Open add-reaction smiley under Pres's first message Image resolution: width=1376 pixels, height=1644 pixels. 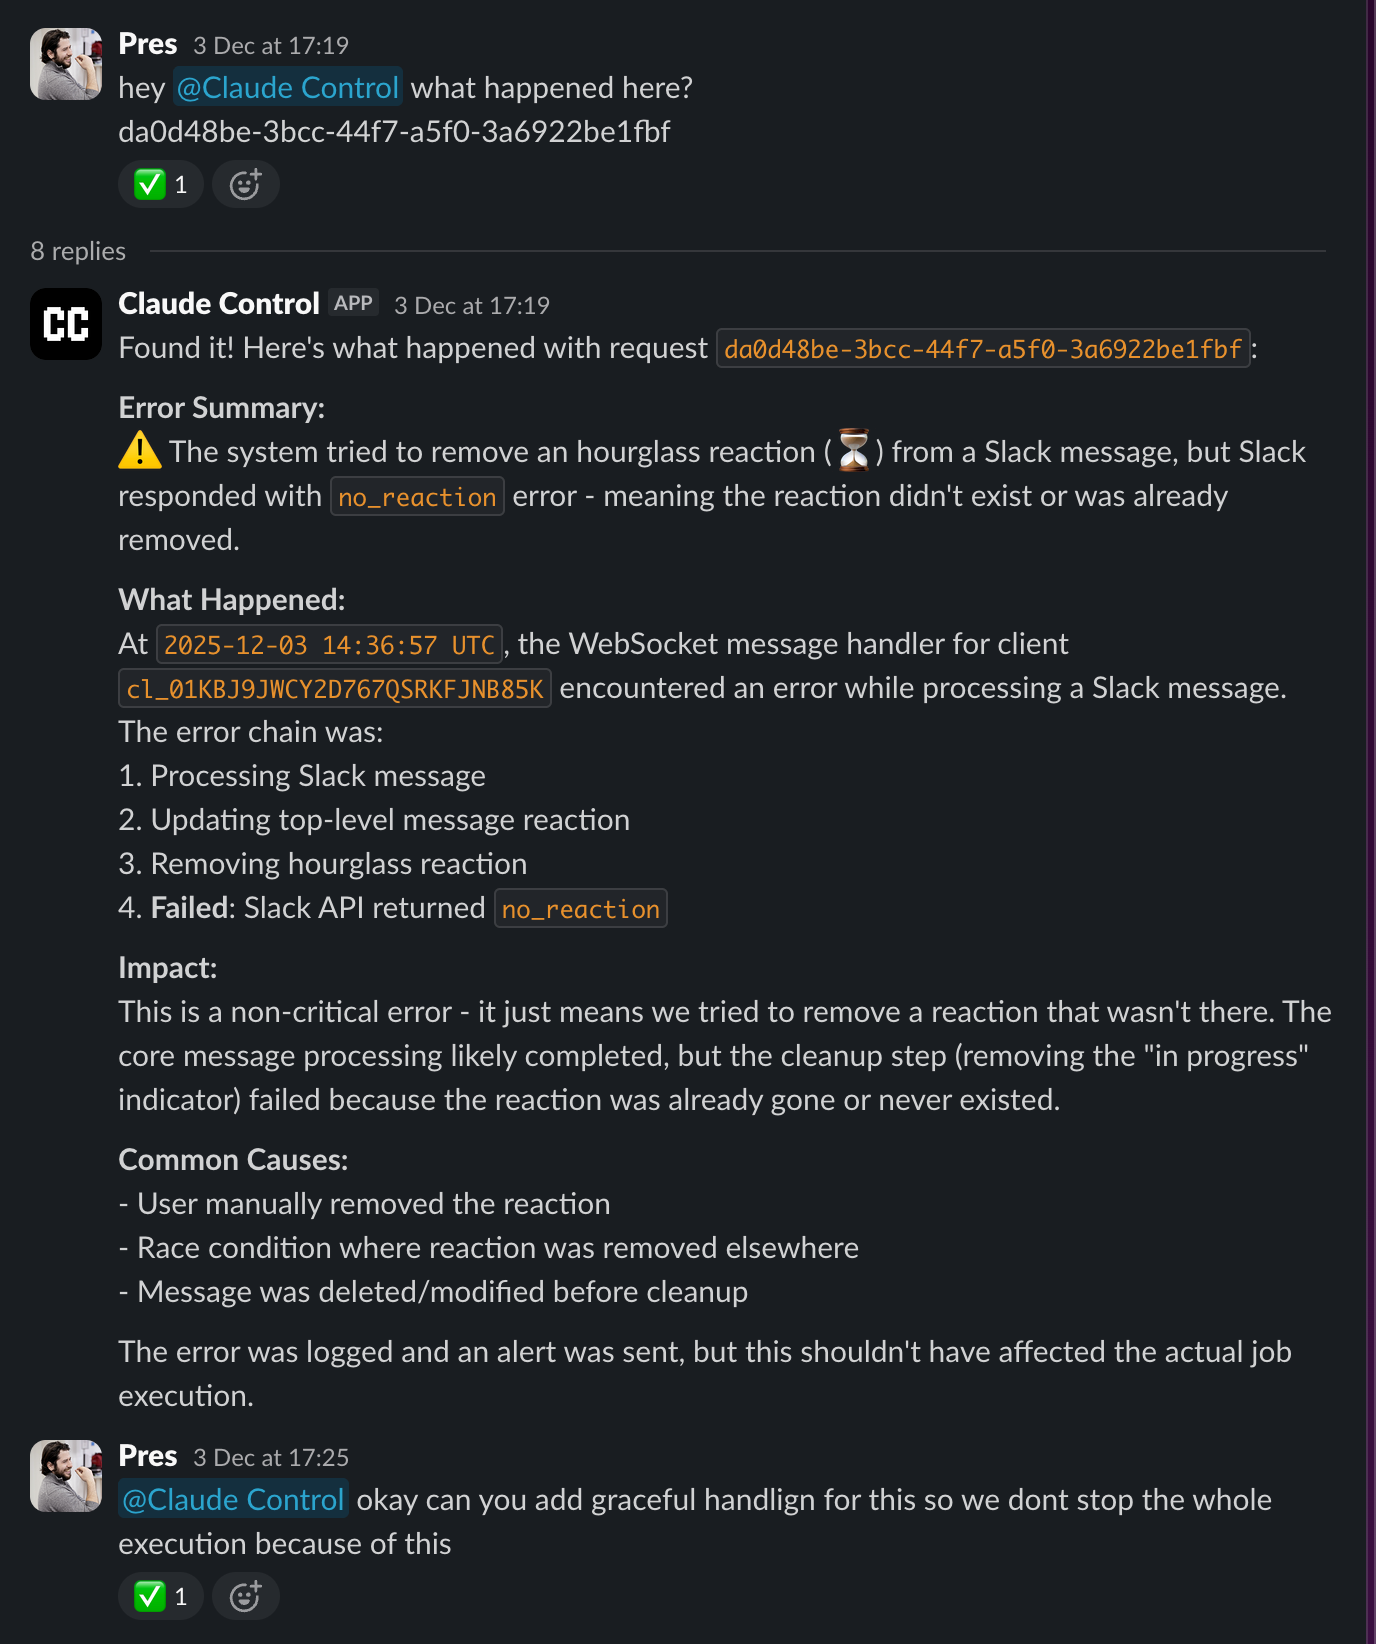(x=245, y=184)
